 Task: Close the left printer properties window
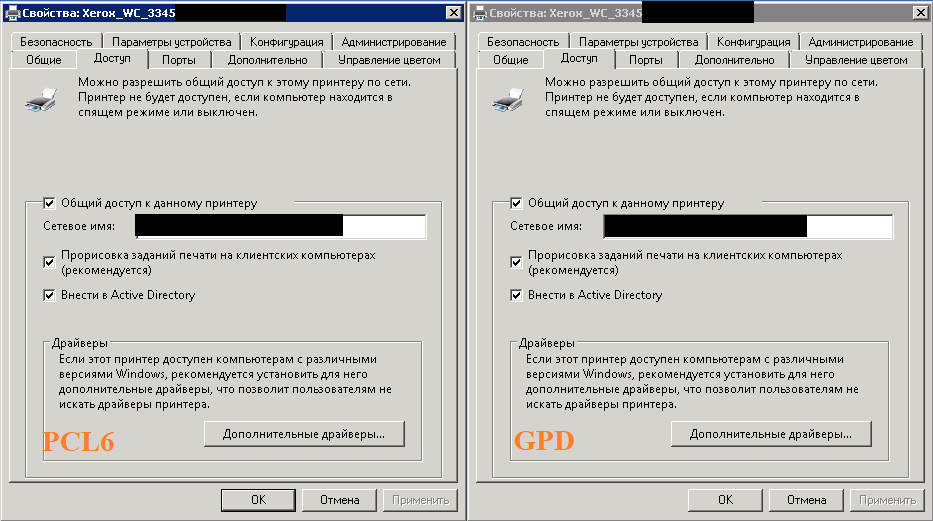(451, 12)
